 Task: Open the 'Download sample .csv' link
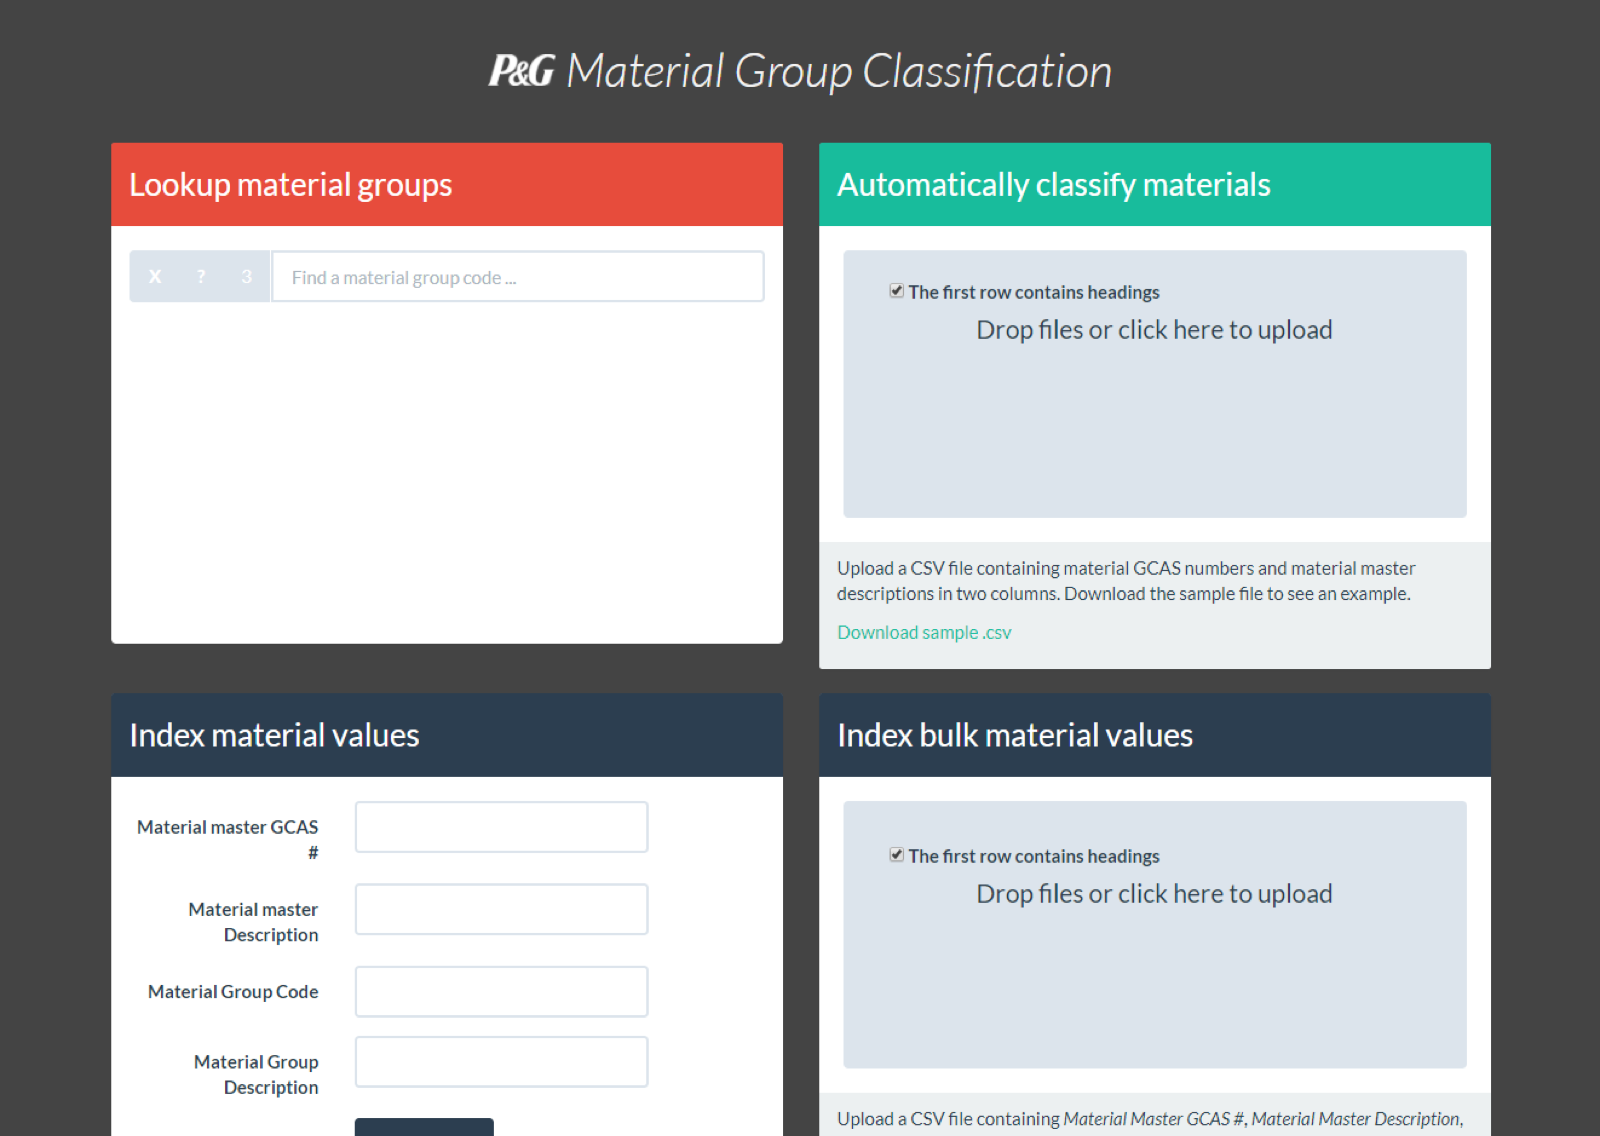[924, 632]
